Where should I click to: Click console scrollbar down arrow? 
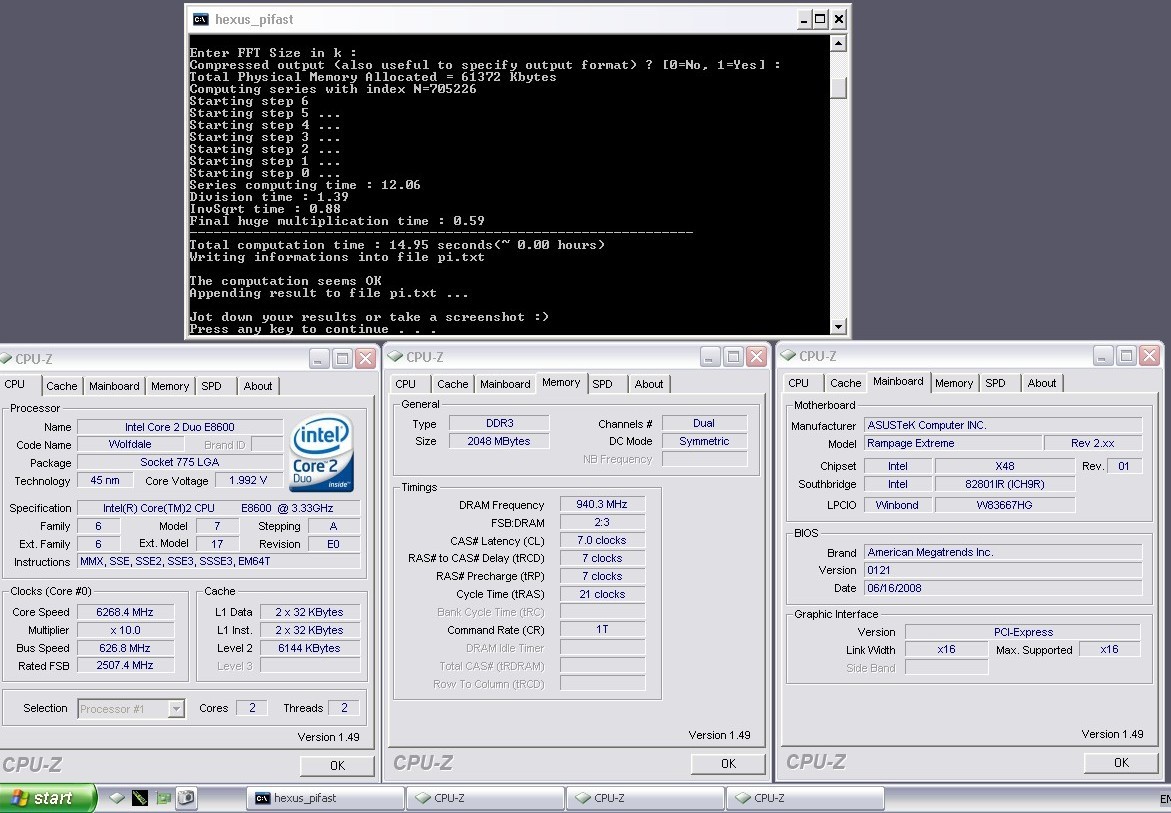click(838, 326)
